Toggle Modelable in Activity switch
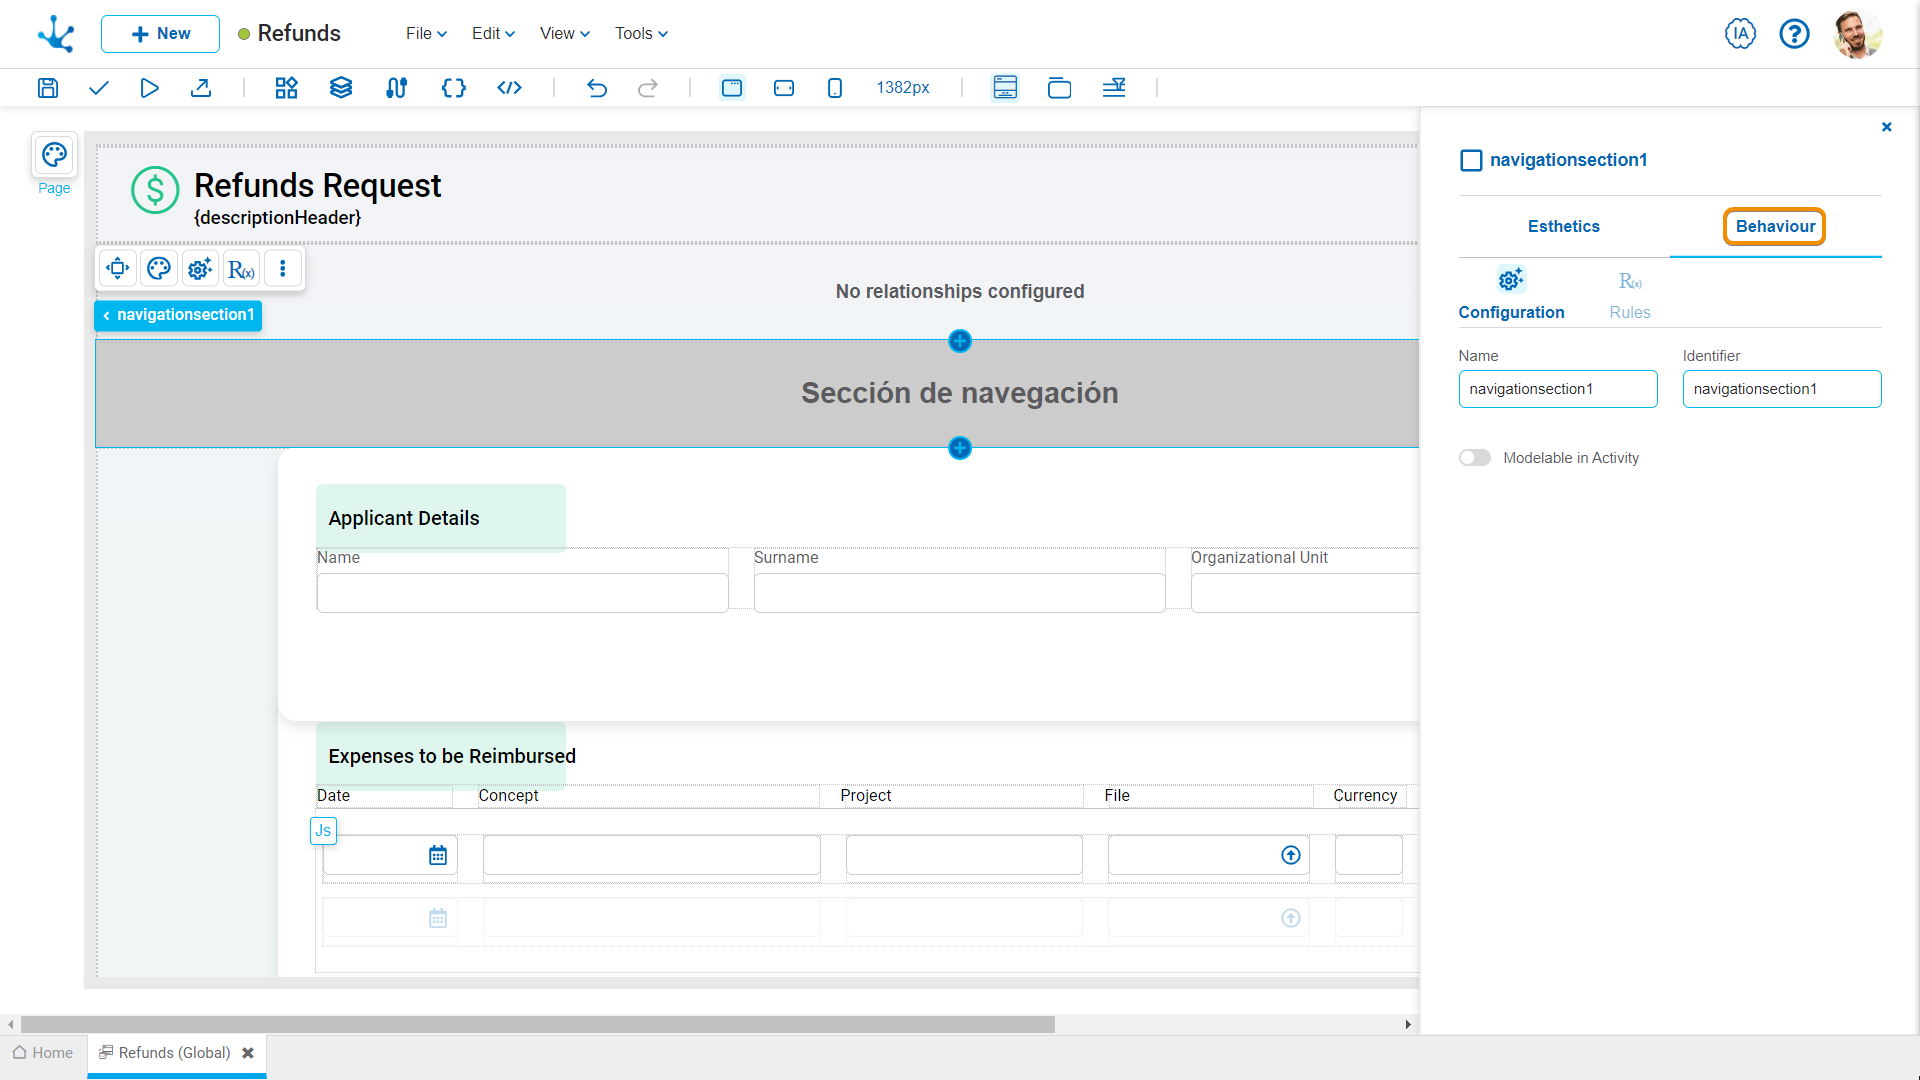The width and height of the screenshot is (1920, 1080). coord(1474,458)
